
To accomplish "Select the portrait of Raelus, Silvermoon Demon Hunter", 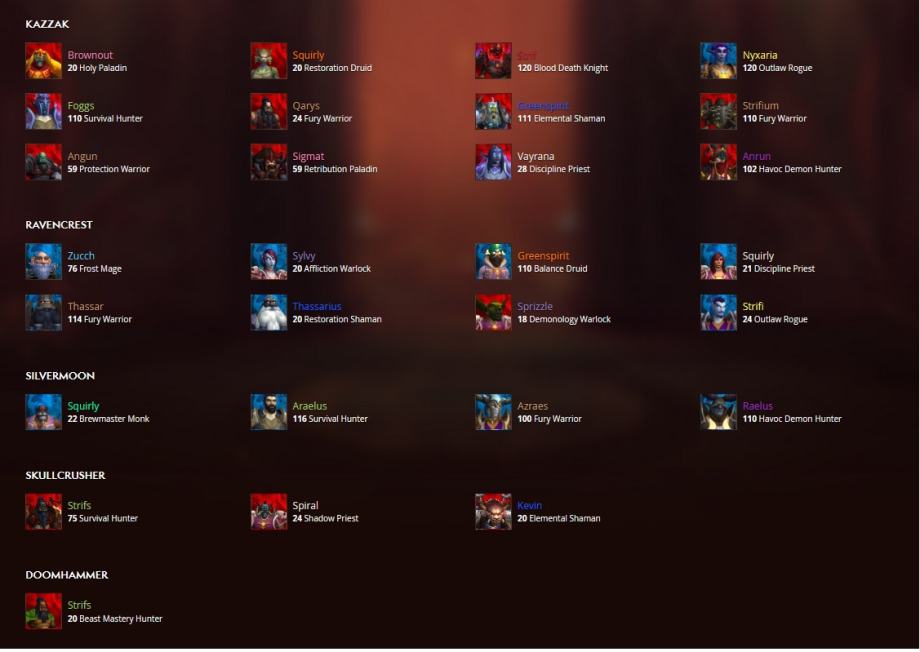I will coord(718,412).
